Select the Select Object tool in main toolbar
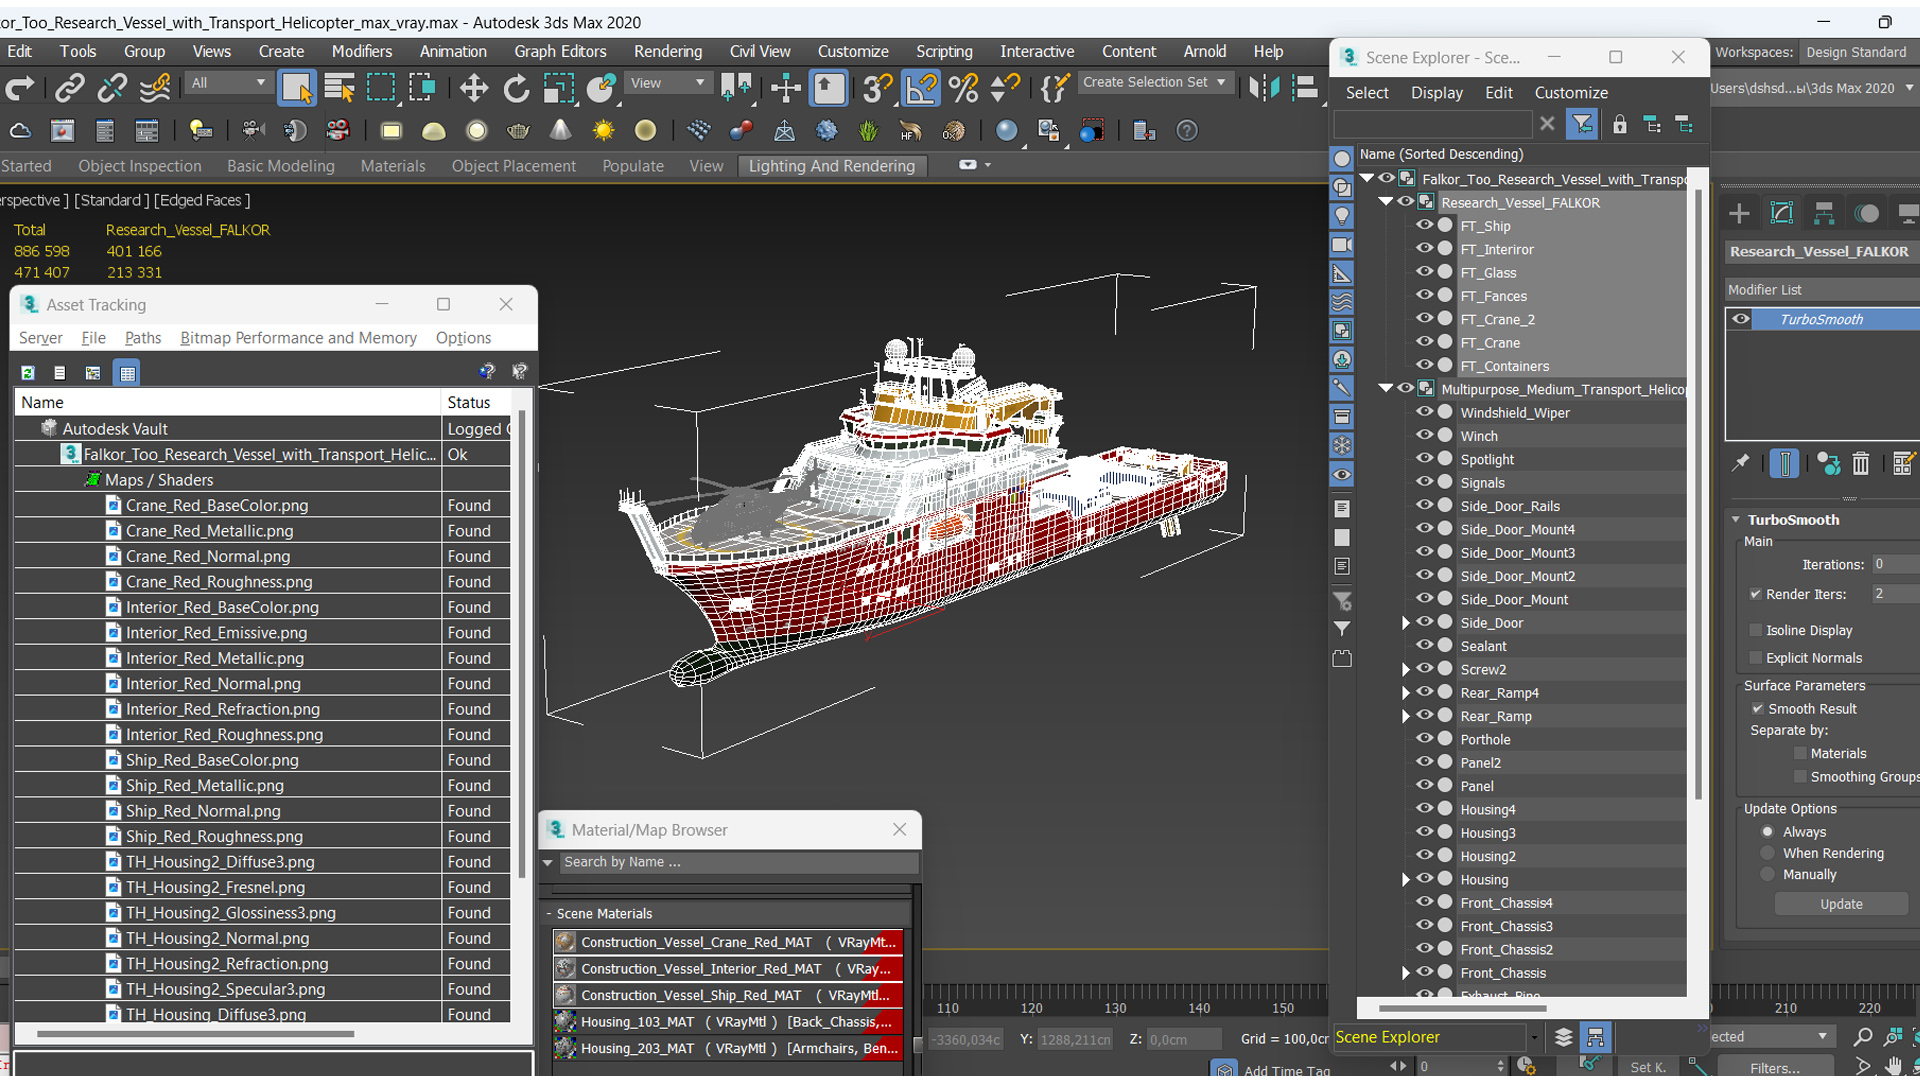Screen dimensions: 1920x1080 (296, 88)
